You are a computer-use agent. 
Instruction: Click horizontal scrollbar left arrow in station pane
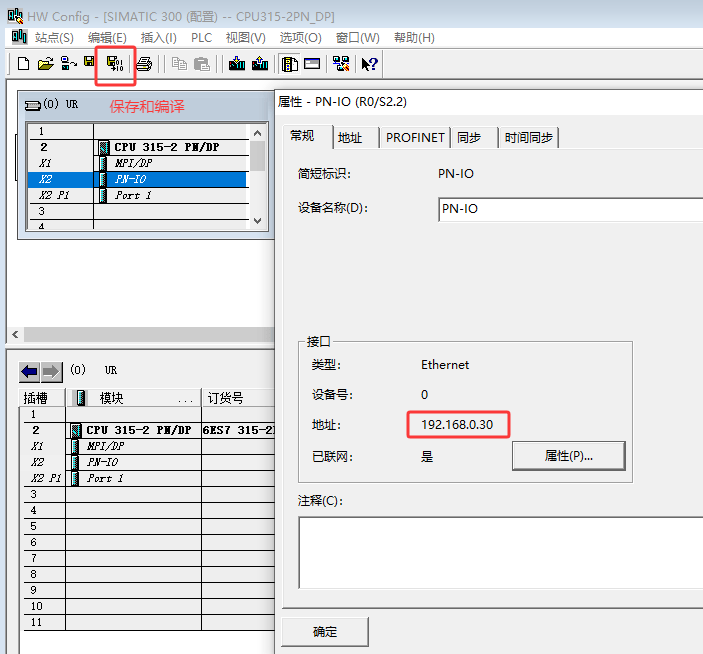(x=15, y=334)
